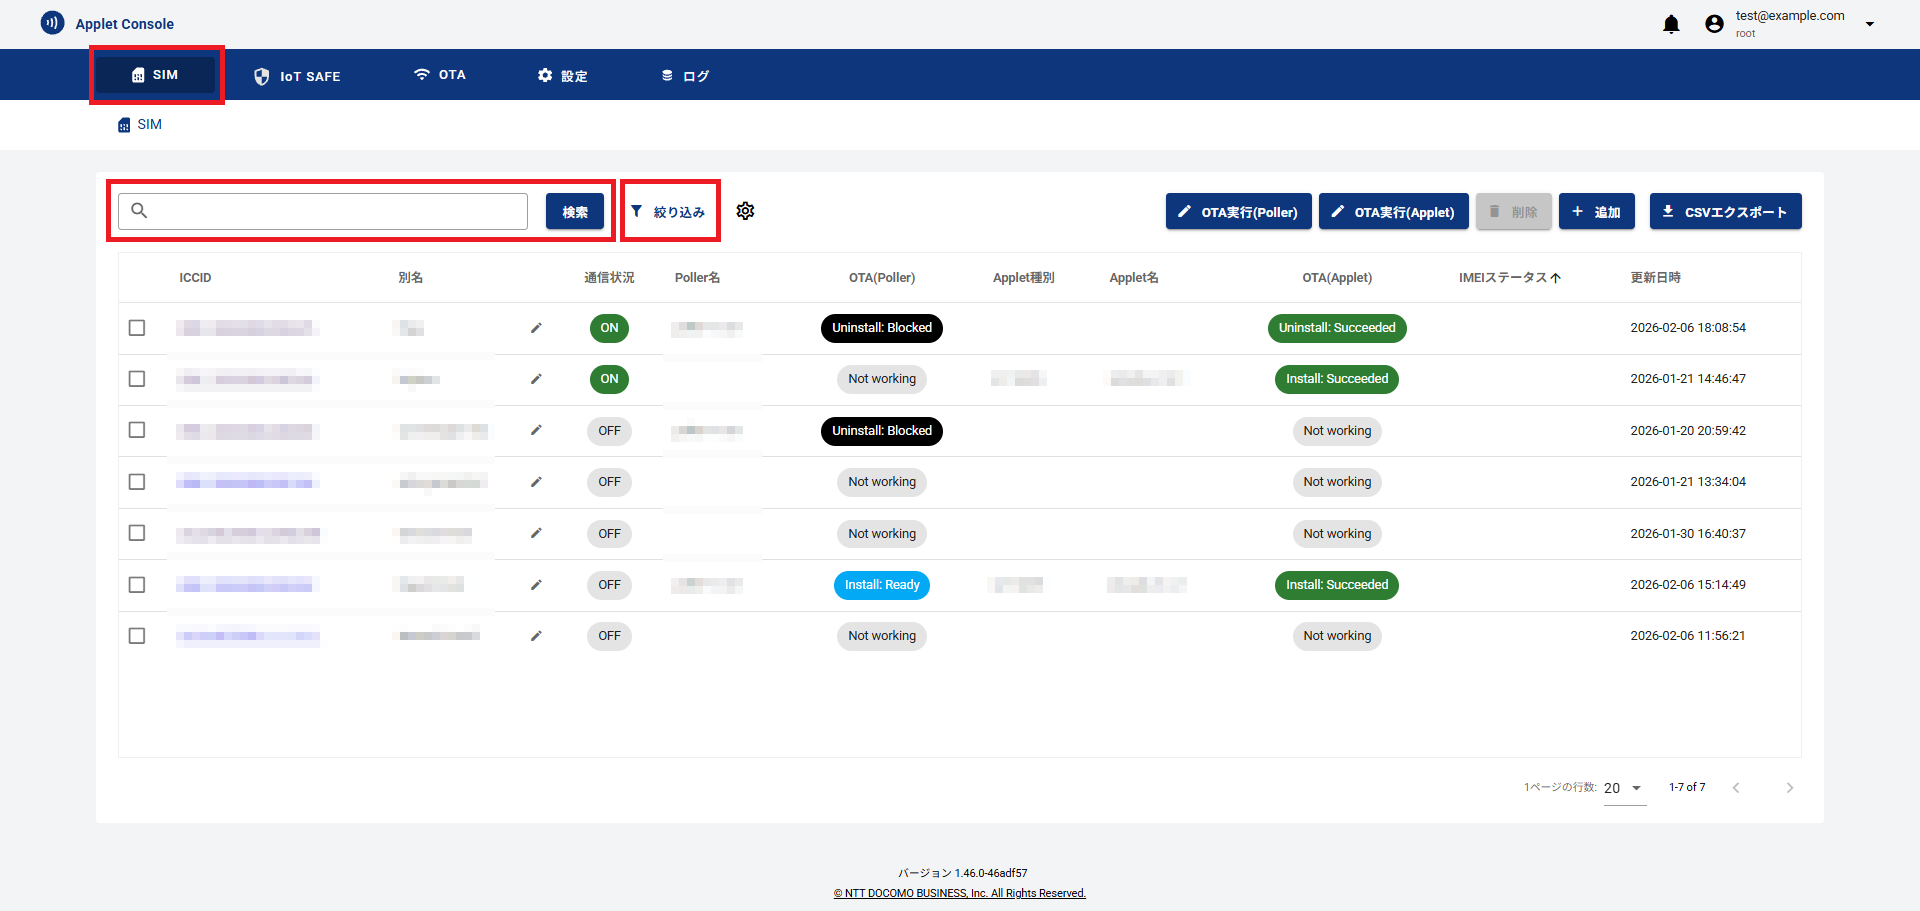
Task: Click Install: Succeeded in row updated 2026-01-21 14:46:47
Action: coord(1337,379)
